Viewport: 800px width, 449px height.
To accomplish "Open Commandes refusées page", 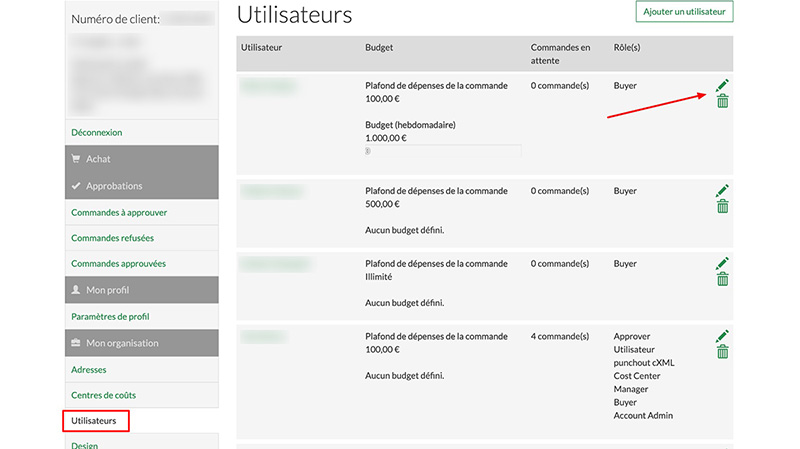I will [112, 238].
